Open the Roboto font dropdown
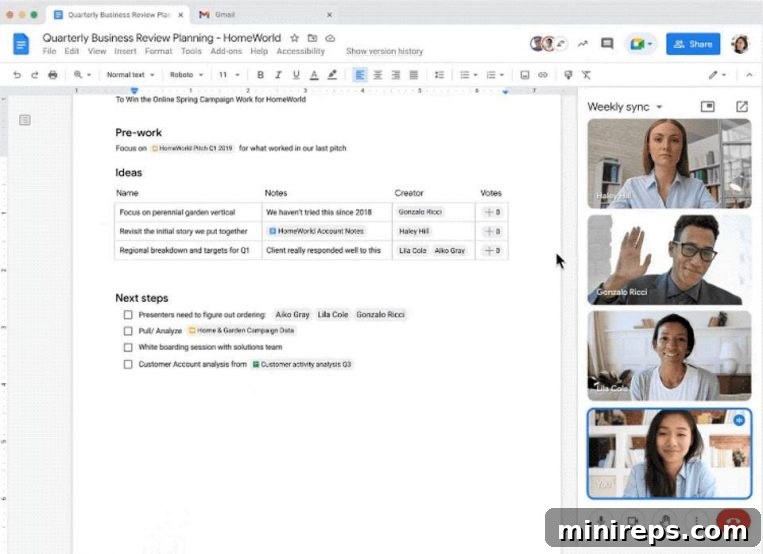The image size is (763, 554). [x=186, y=74]
